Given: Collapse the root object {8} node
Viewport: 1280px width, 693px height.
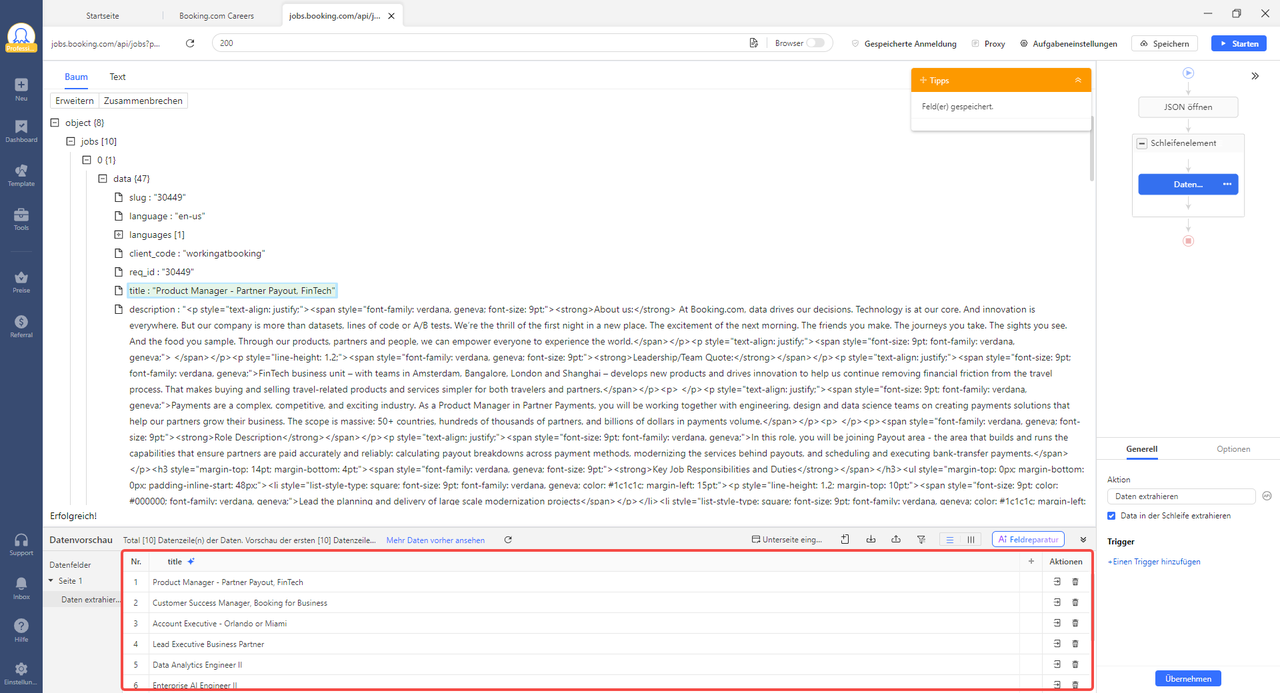Looking at the screenshot, I should point(55,122).
